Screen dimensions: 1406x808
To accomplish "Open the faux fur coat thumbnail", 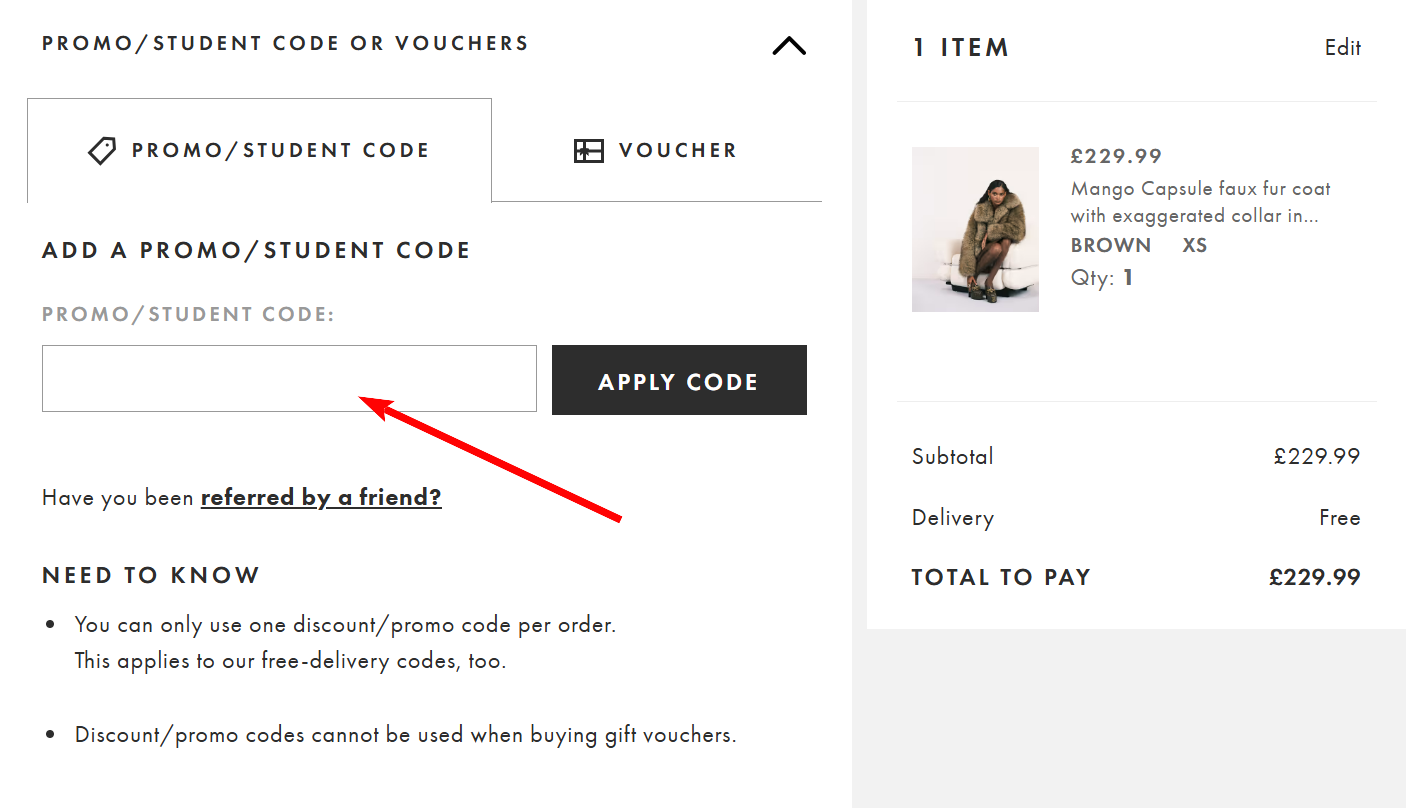I will pyautogui.click(x=975, y=230).
